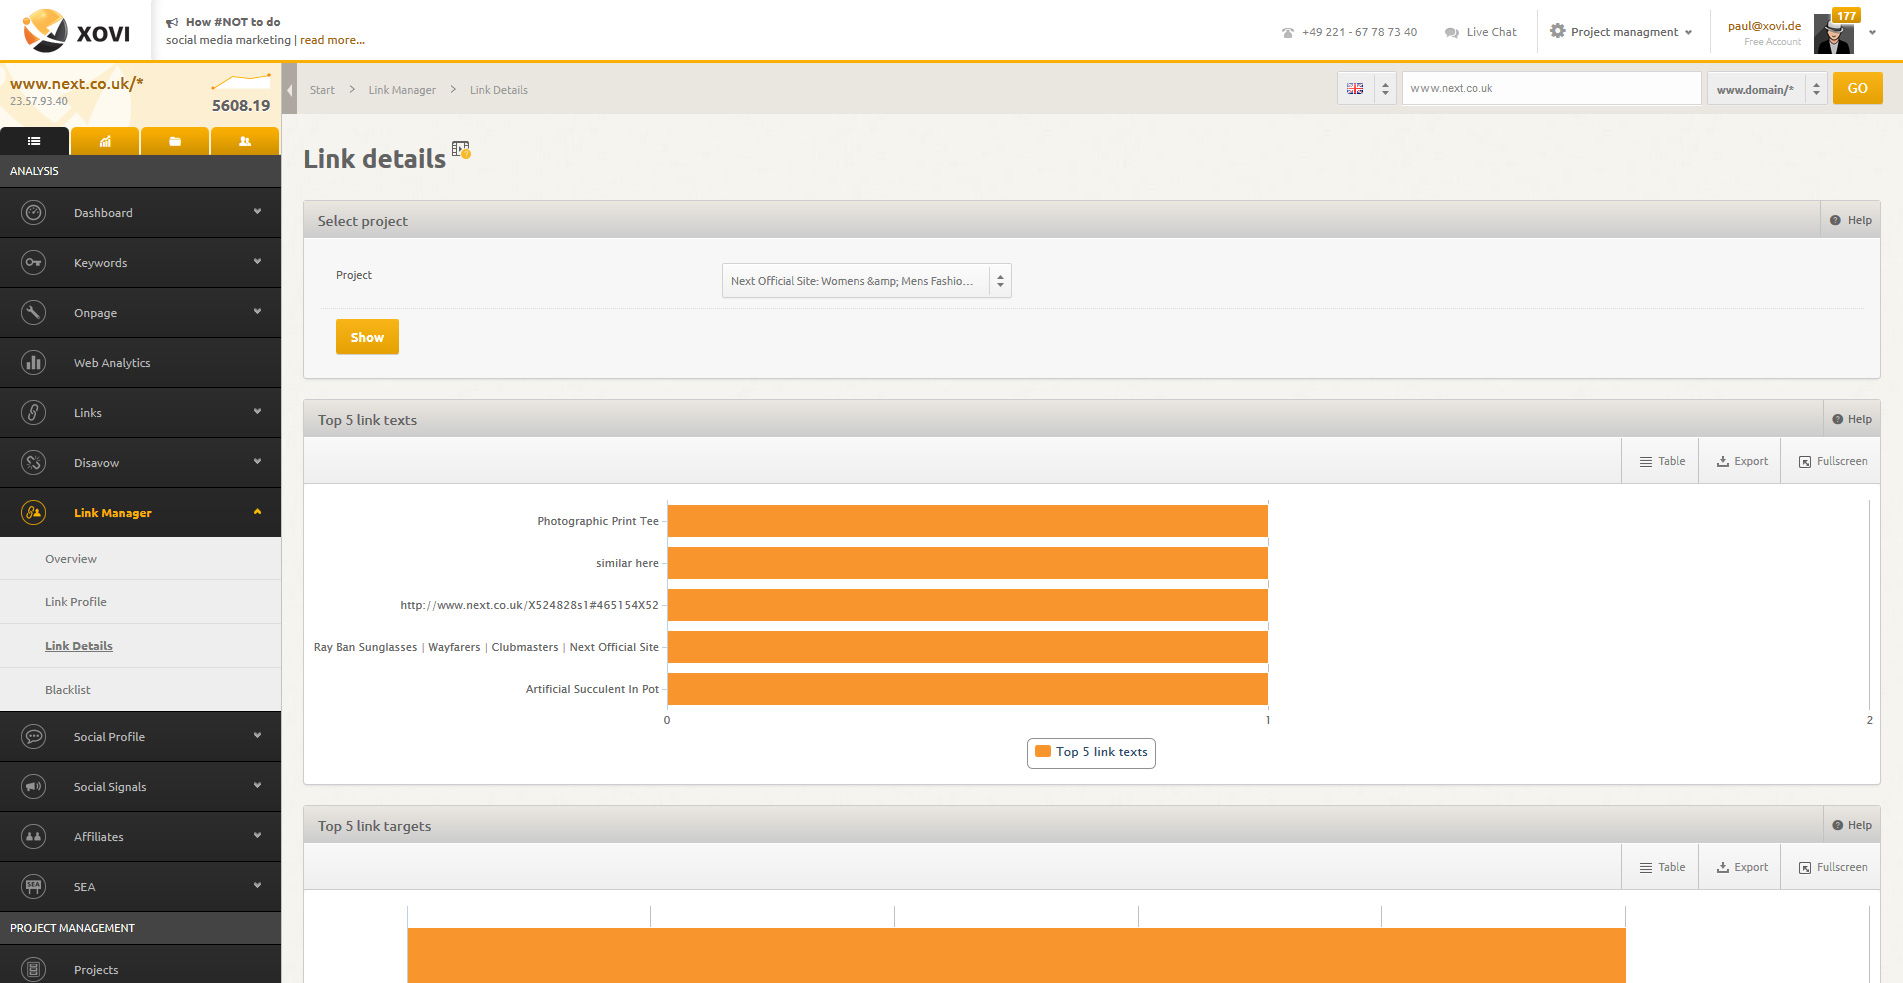Export Top 5 link texts
Viewport: 1903px width, 983px height.
point(1742,461)
